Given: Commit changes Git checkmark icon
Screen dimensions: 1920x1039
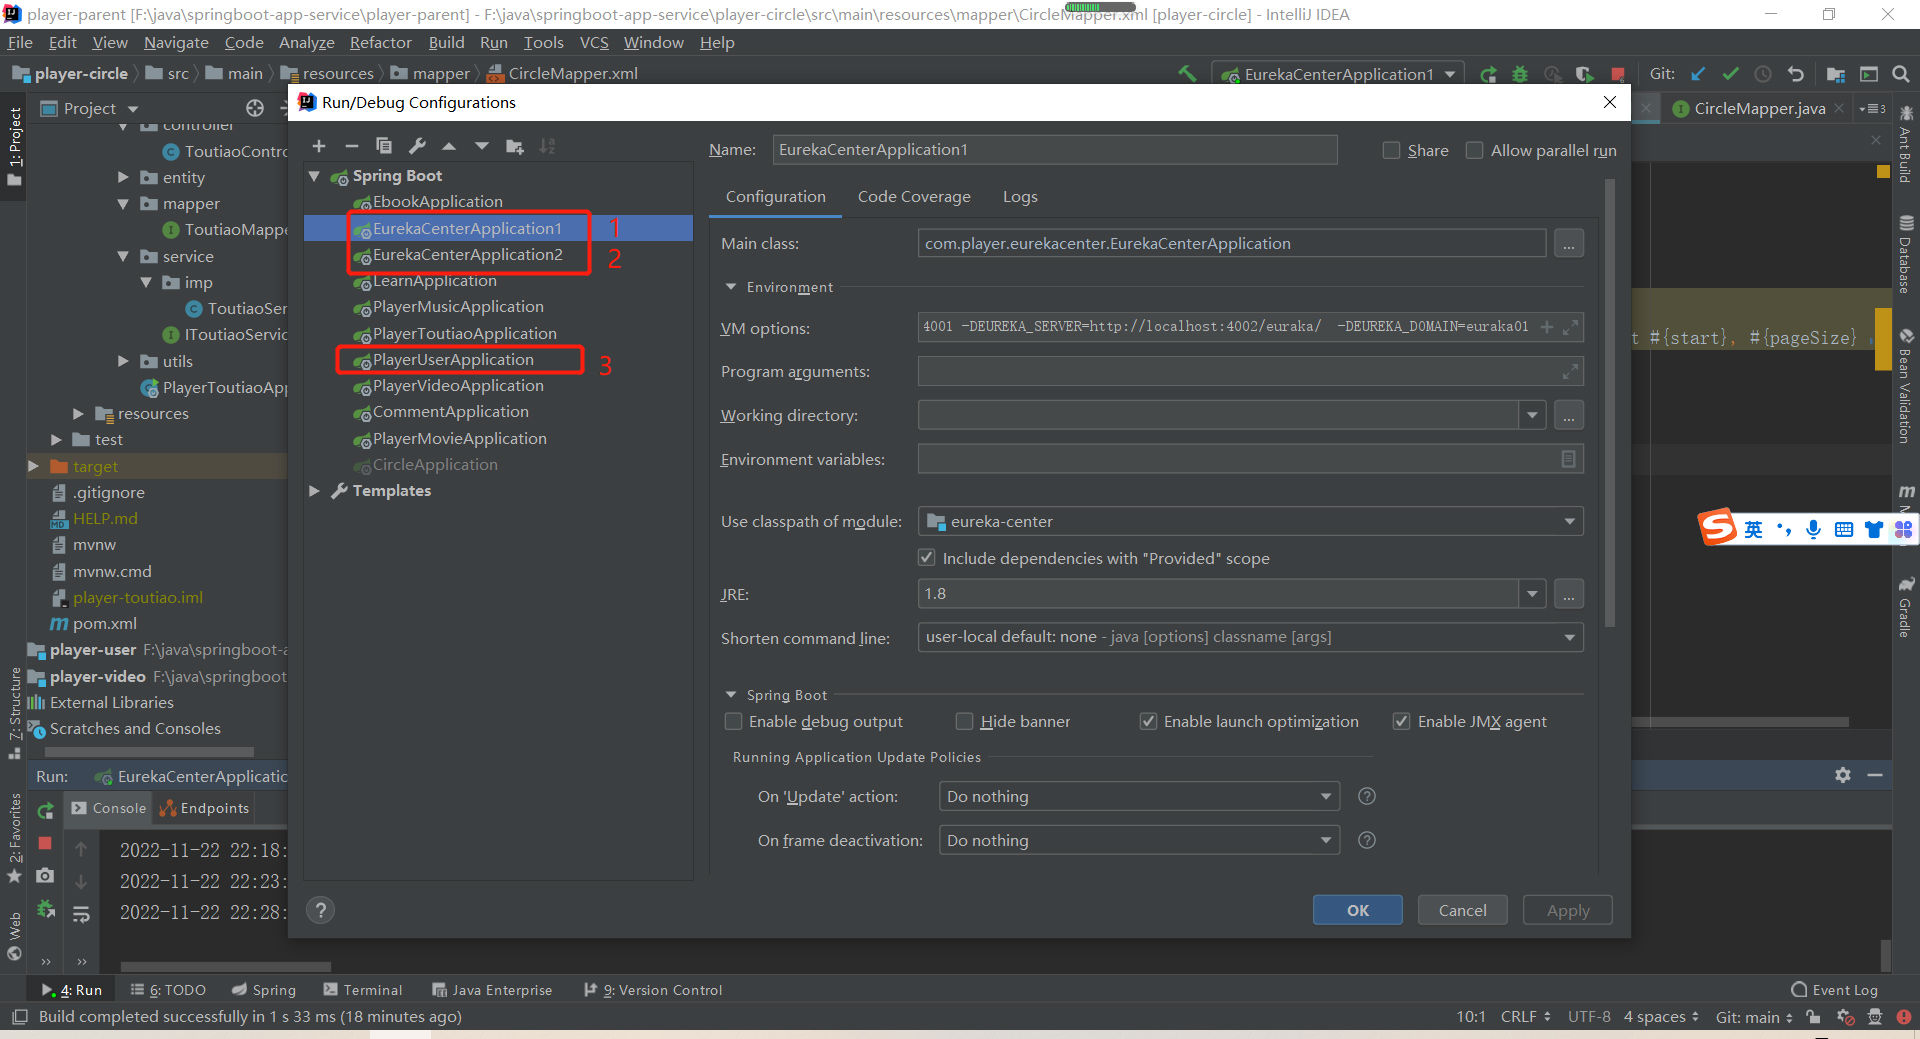Looking at the screenshot, I should (1730, 74).
